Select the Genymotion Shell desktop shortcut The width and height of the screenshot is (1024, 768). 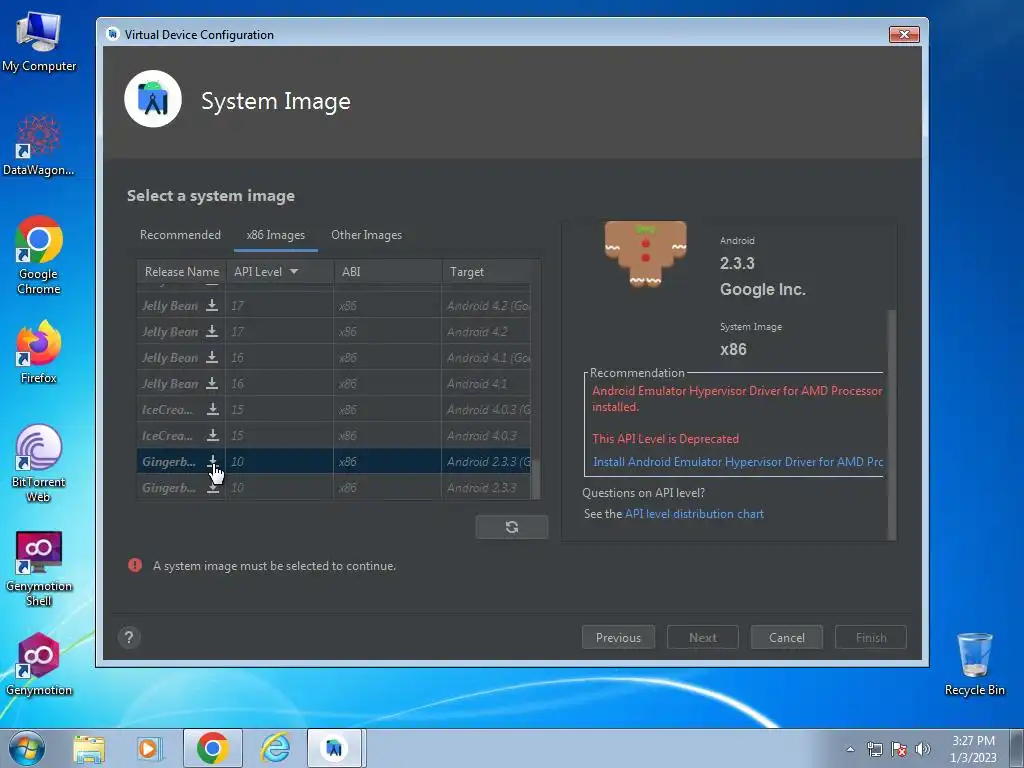point(39,568)
